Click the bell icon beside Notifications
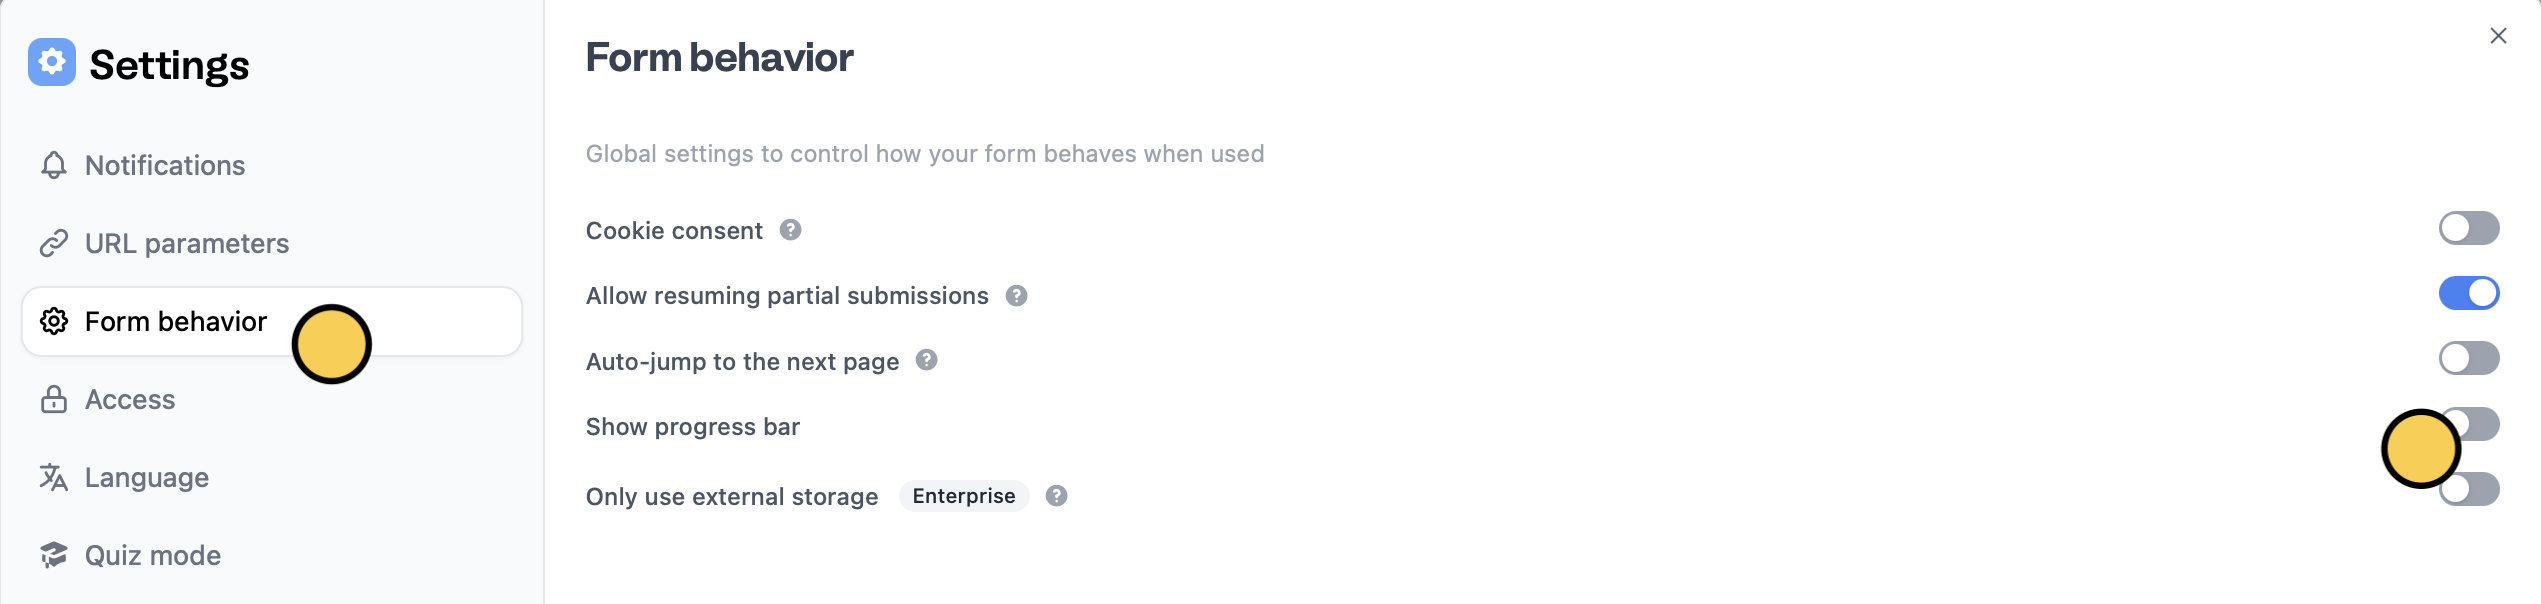This screenshot has height=604, width=2541. click(x=54, y=165)
